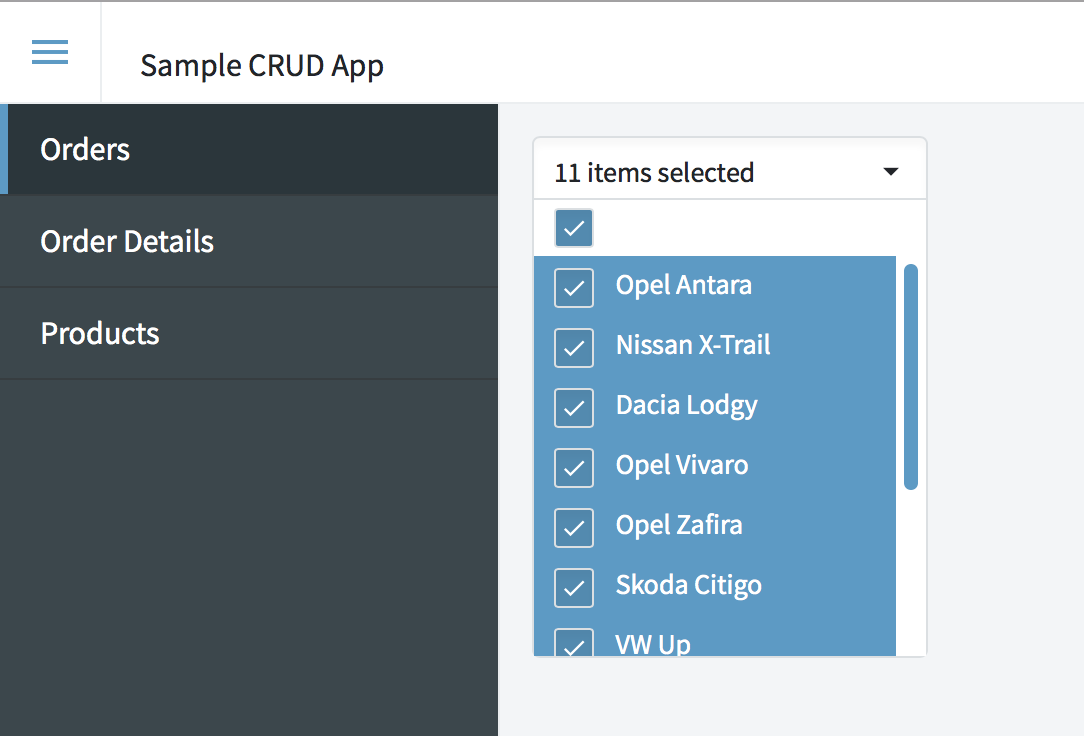Screen dimensions: 1084x736
Task: Navigate to the Orders section
Action: coord(85,149)
